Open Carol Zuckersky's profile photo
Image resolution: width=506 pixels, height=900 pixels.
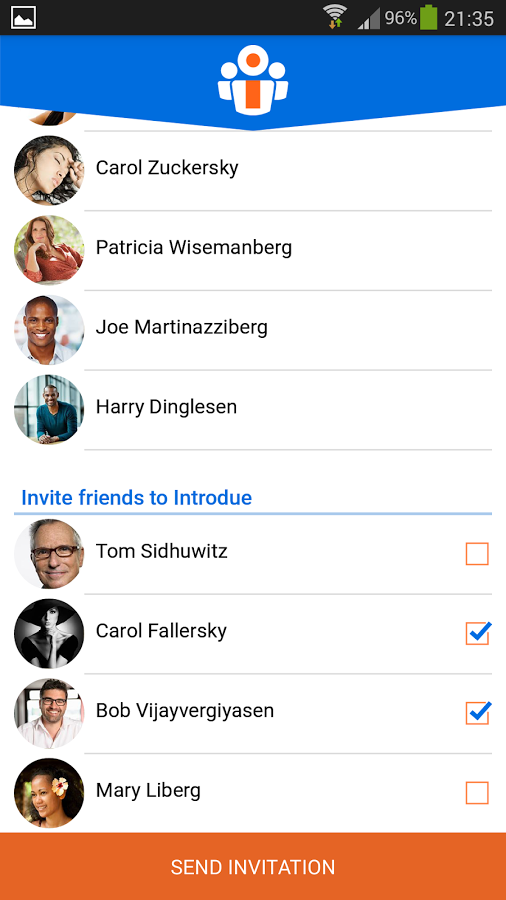pos(49,170)
